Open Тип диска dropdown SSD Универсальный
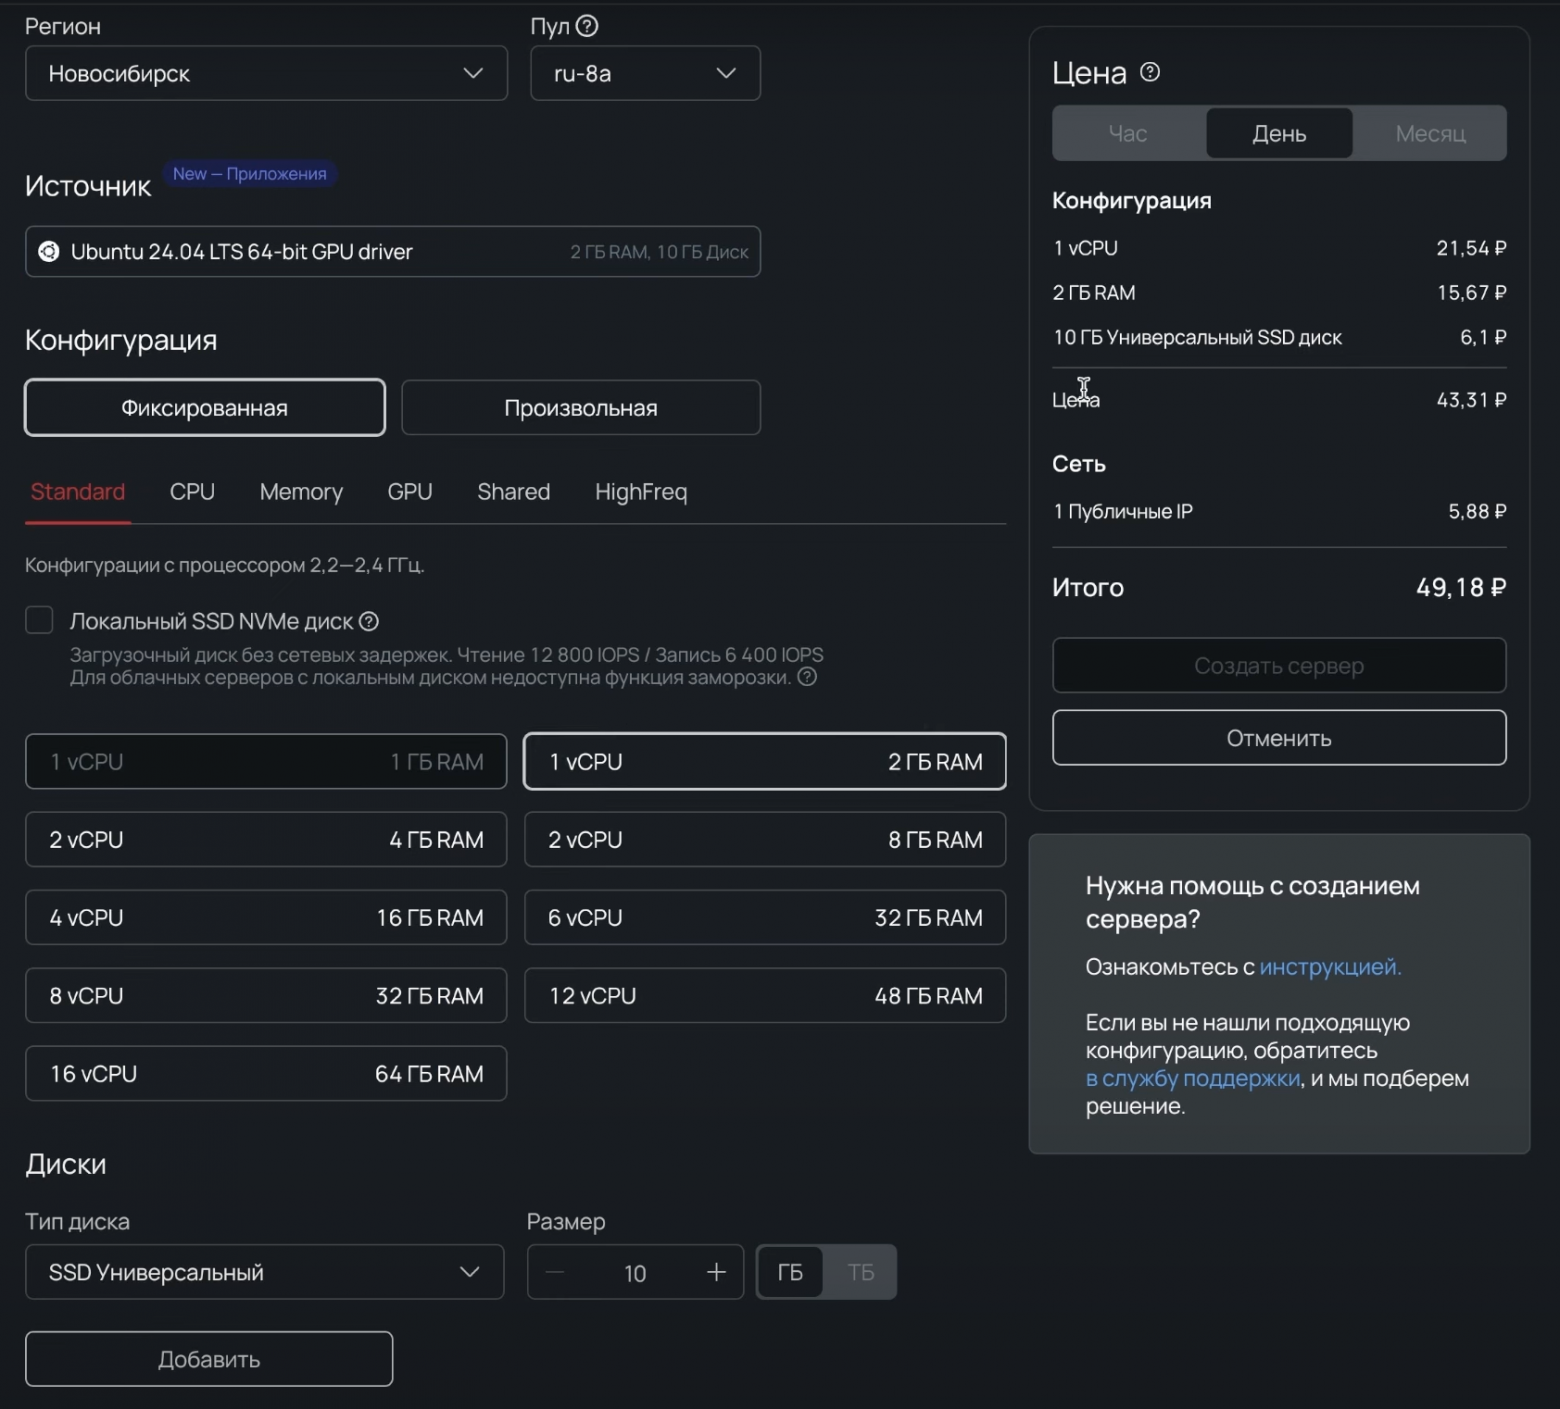 coord(264,1272)
